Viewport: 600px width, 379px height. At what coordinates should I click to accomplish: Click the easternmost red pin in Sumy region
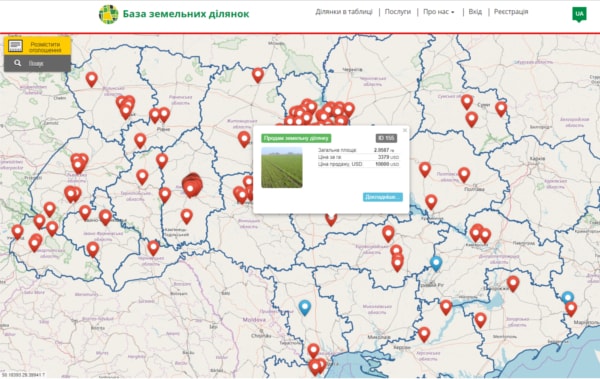pos(501,109)
